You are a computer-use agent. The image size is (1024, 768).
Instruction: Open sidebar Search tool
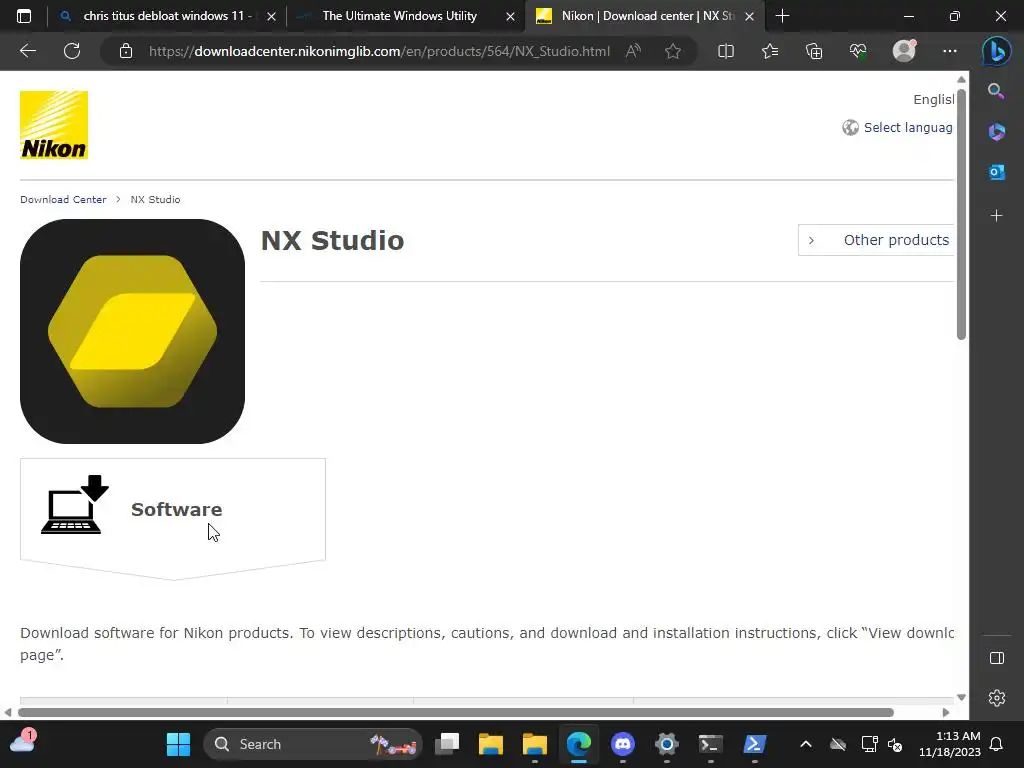996,91
